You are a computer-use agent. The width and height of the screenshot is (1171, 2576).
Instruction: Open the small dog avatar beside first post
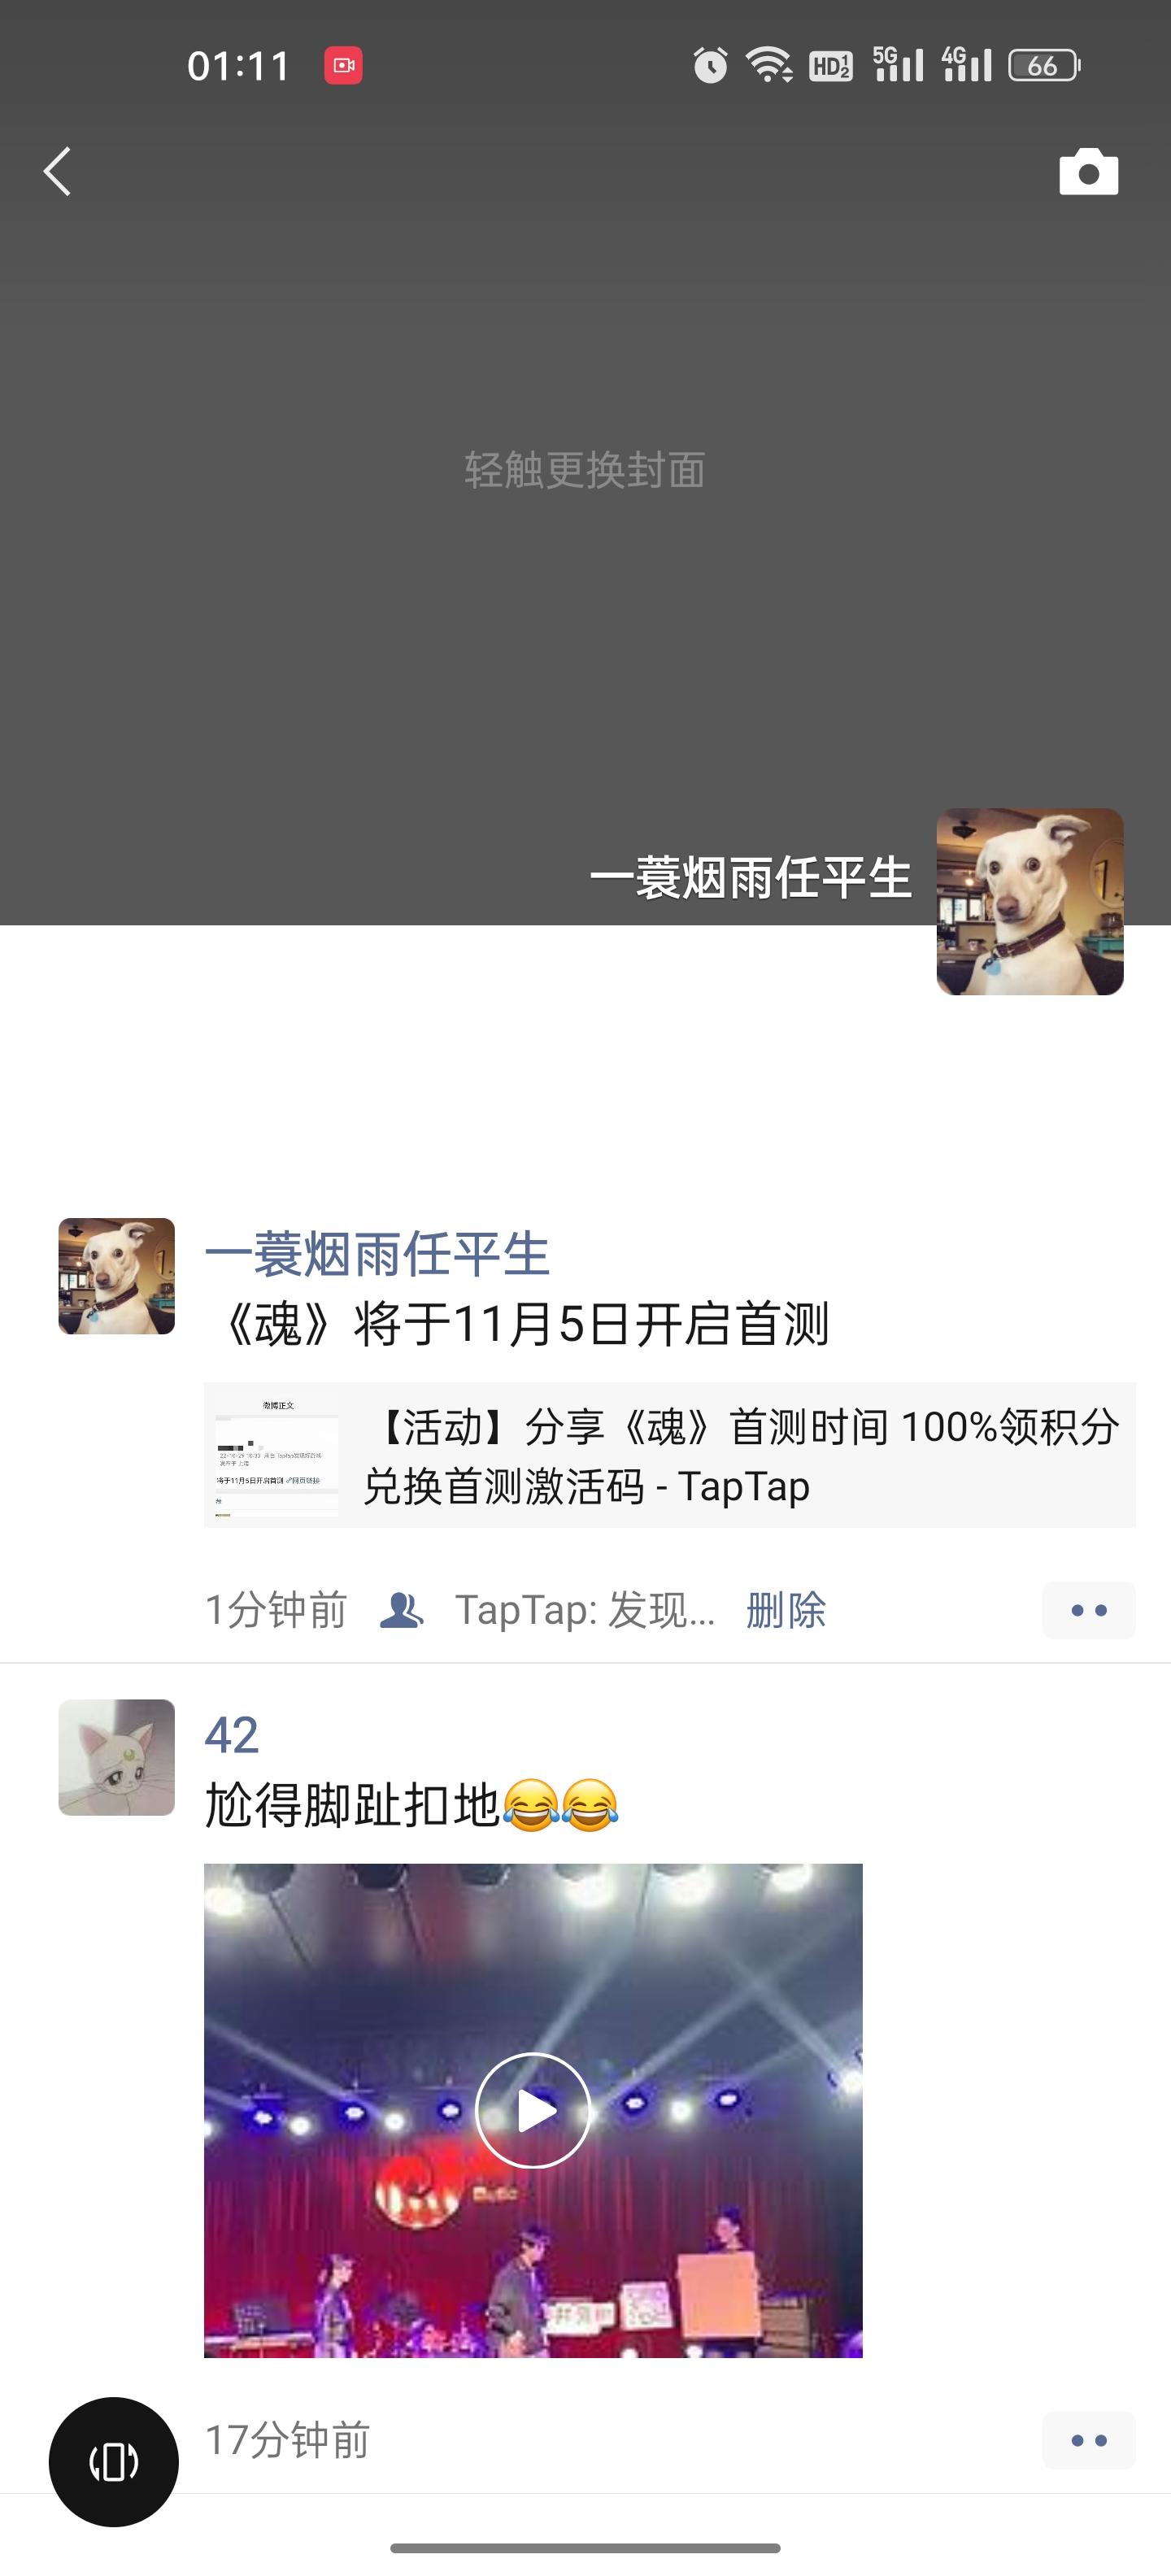click(x=117, y=1276)
